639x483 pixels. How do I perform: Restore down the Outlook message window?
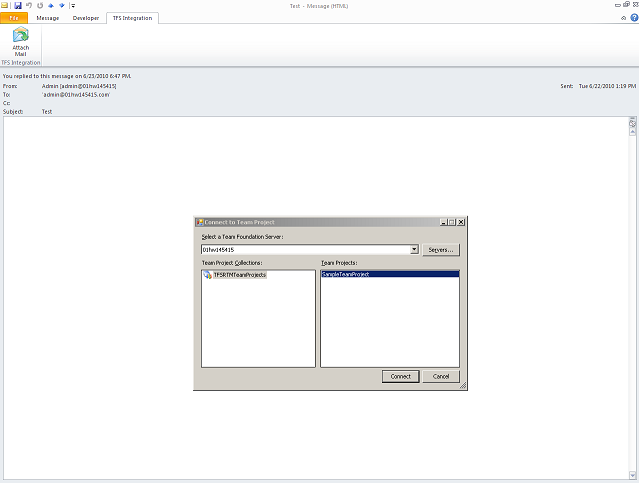tap(626, 5)
